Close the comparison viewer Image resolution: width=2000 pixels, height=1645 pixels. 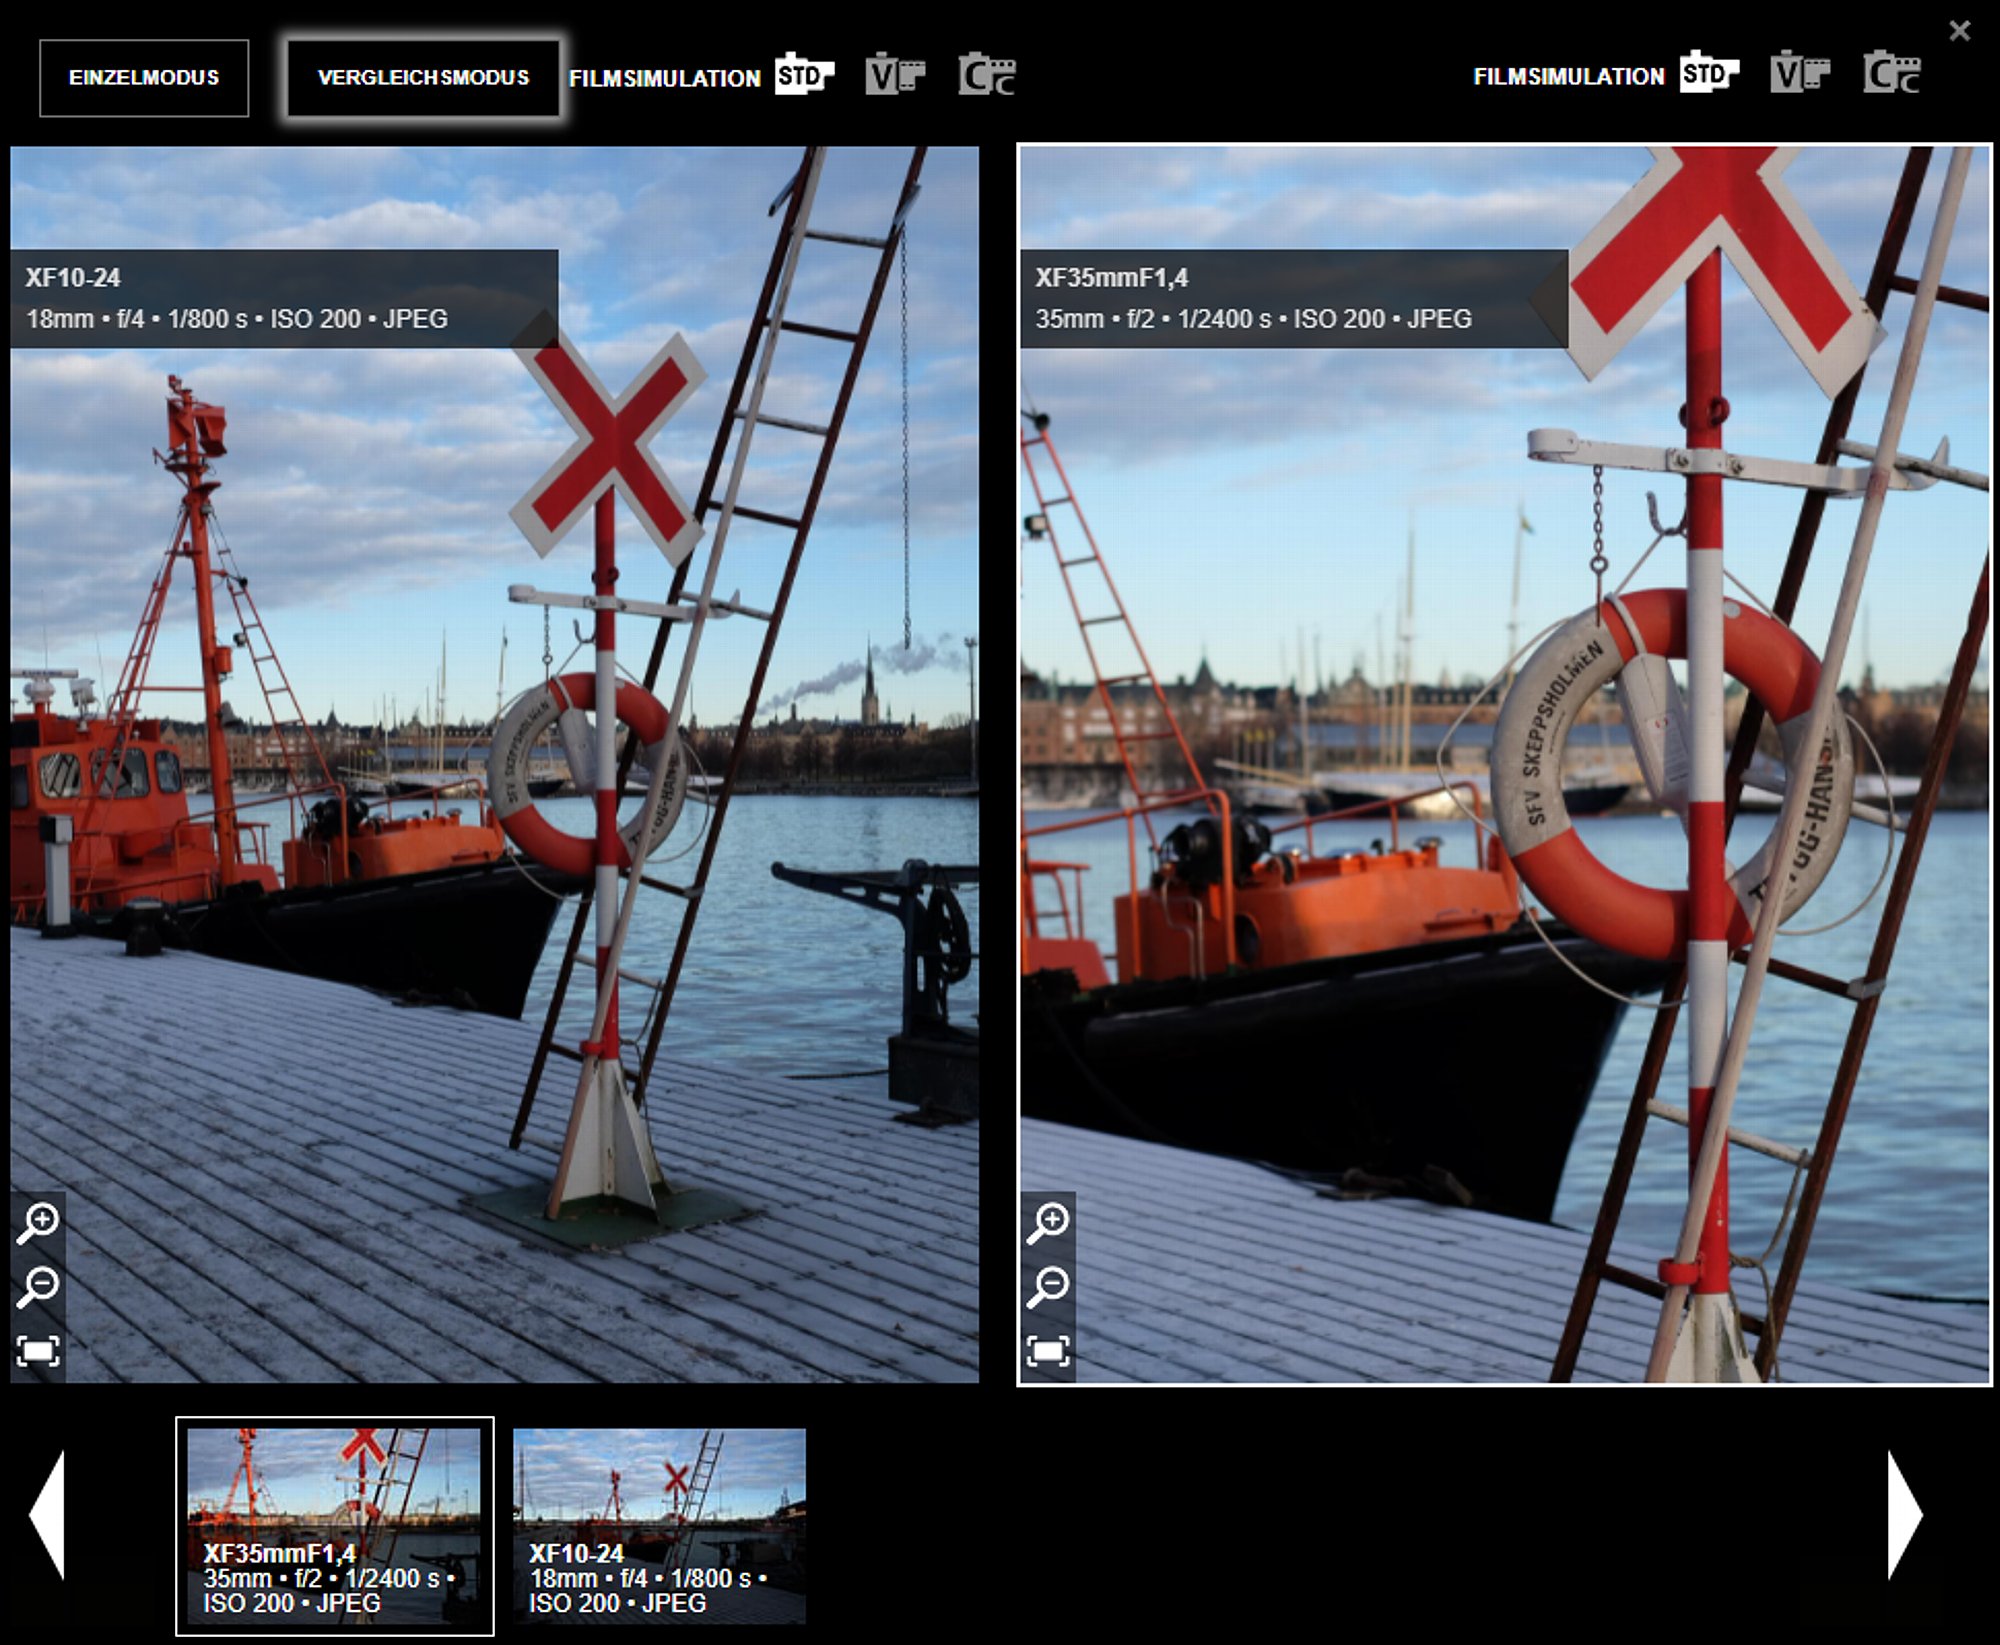tap(1960, 31)
